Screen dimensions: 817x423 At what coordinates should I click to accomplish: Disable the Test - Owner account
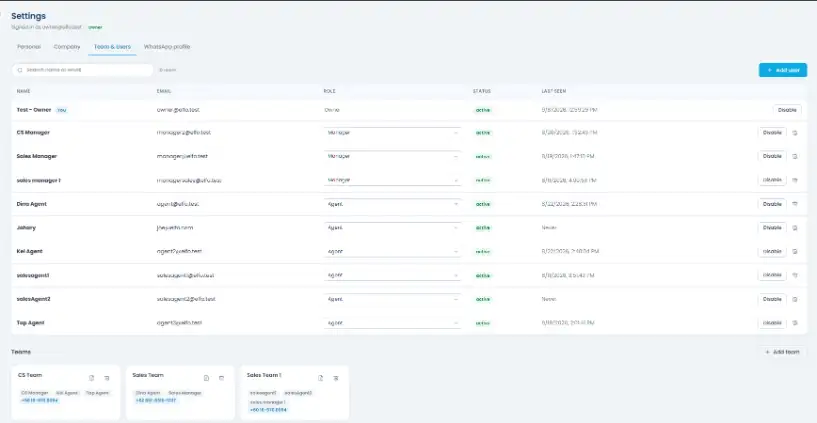click(x=787, y=110)
